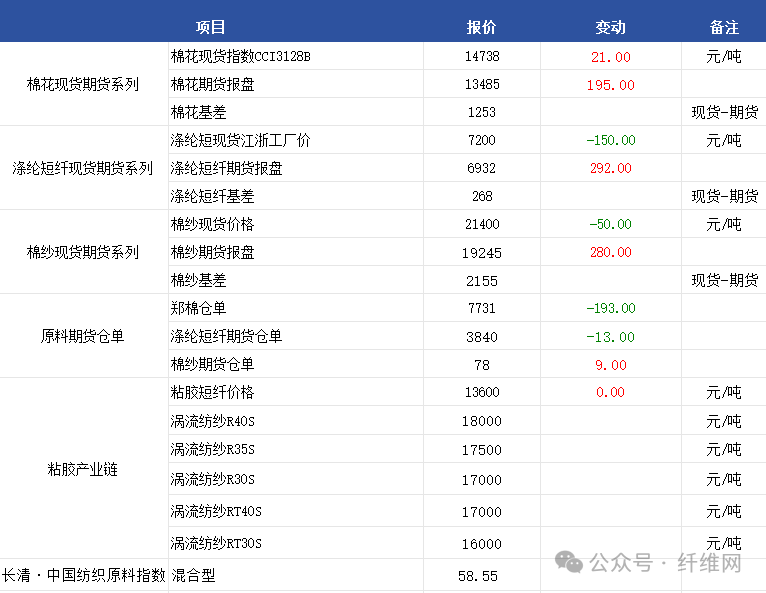The height and width of the screenshot is (593, 766).
Task: Click the 涤纶短纤期货仓单 row label
Action: tap(226, 336)
